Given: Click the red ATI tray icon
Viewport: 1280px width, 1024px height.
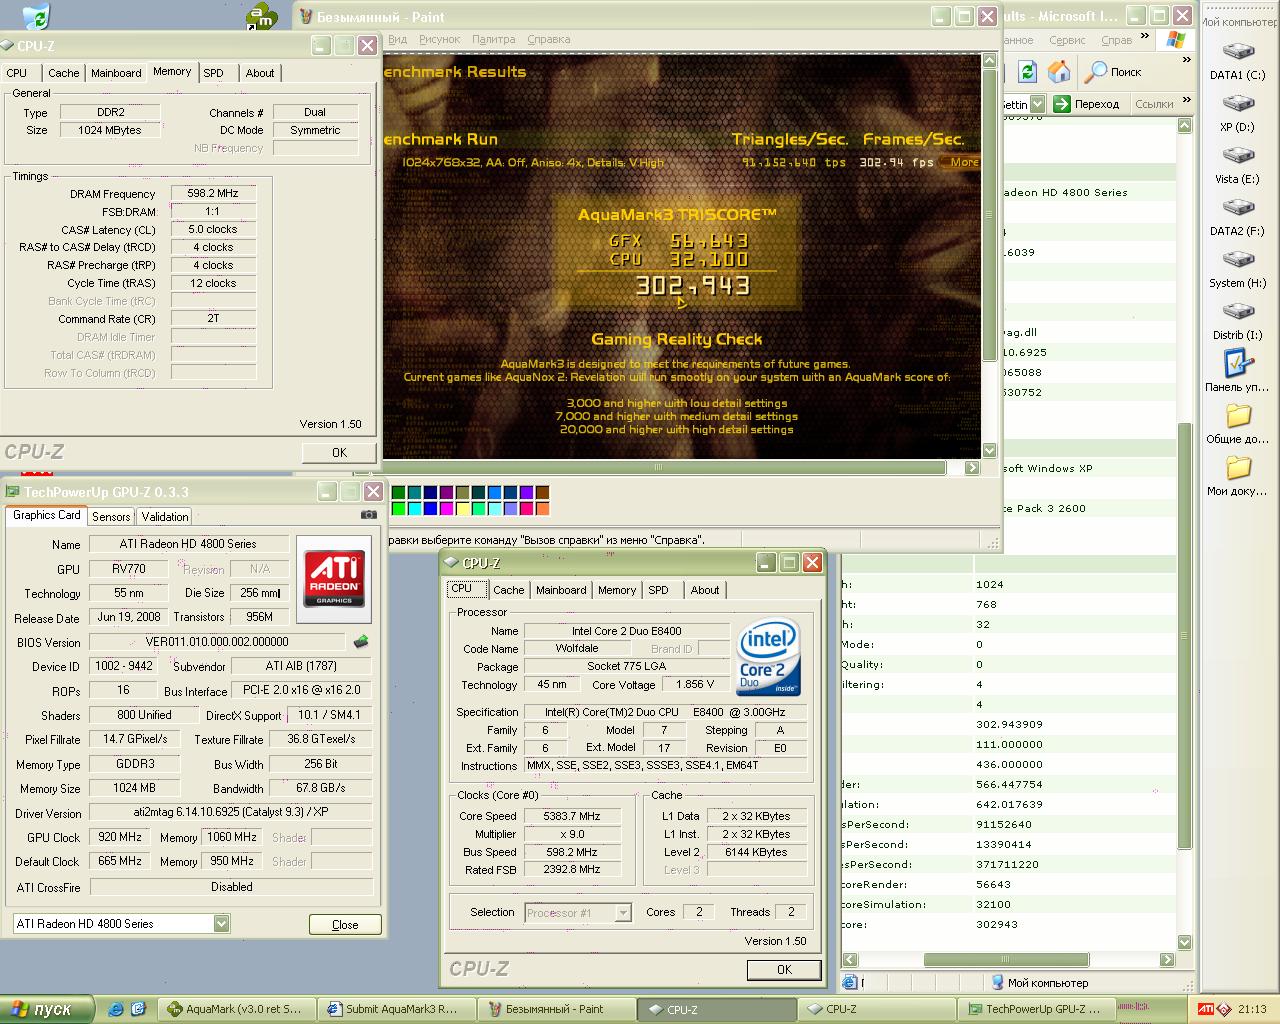Looking at the screenshot, I should [1206, 1009].
